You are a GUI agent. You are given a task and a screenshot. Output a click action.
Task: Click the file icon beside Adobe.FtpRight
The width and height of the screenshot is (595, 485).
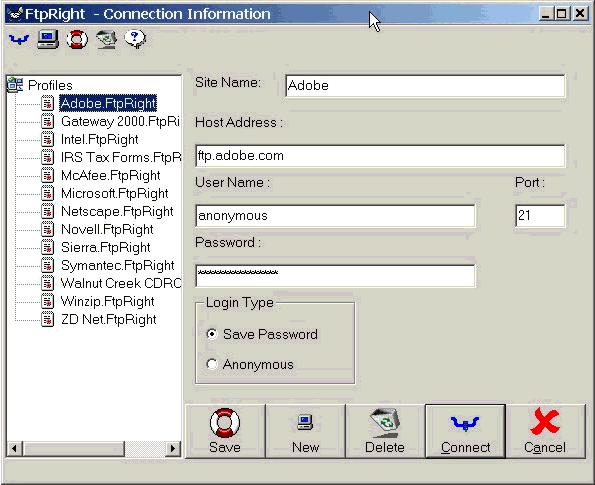click(47, 103)
